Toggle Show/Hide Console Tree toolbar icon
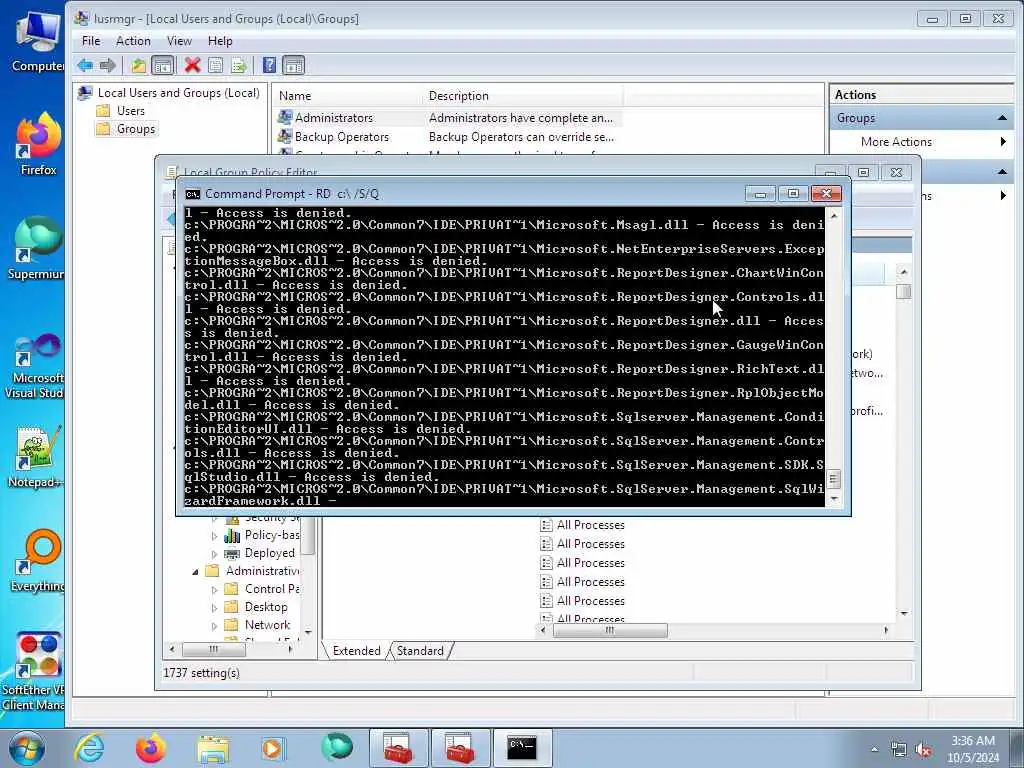This screenshot has width=1024, height=768. [x=163, y=65]
